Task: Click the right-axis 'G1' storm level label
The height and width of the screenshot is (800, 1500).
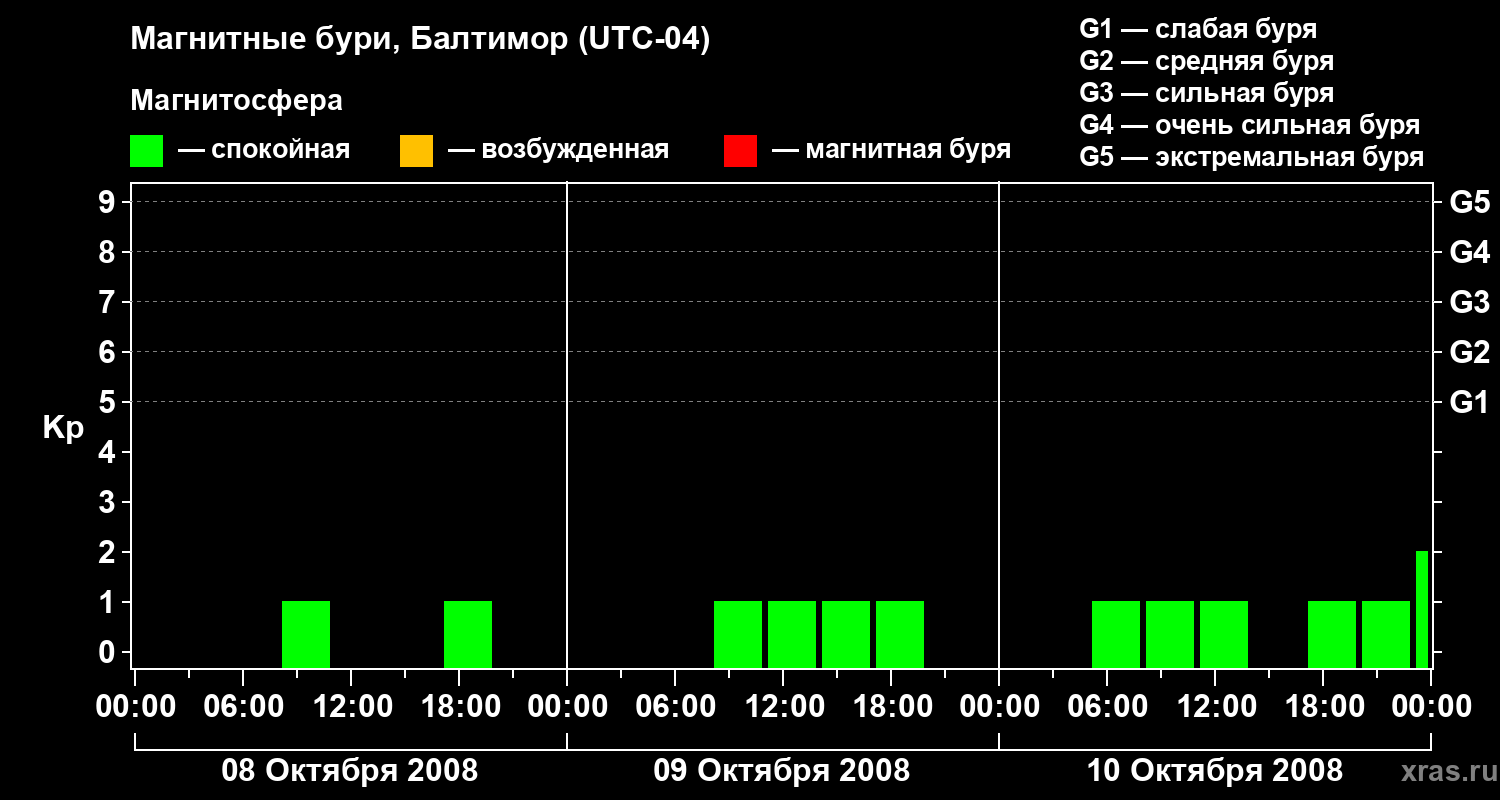Action: point(1469,403)
